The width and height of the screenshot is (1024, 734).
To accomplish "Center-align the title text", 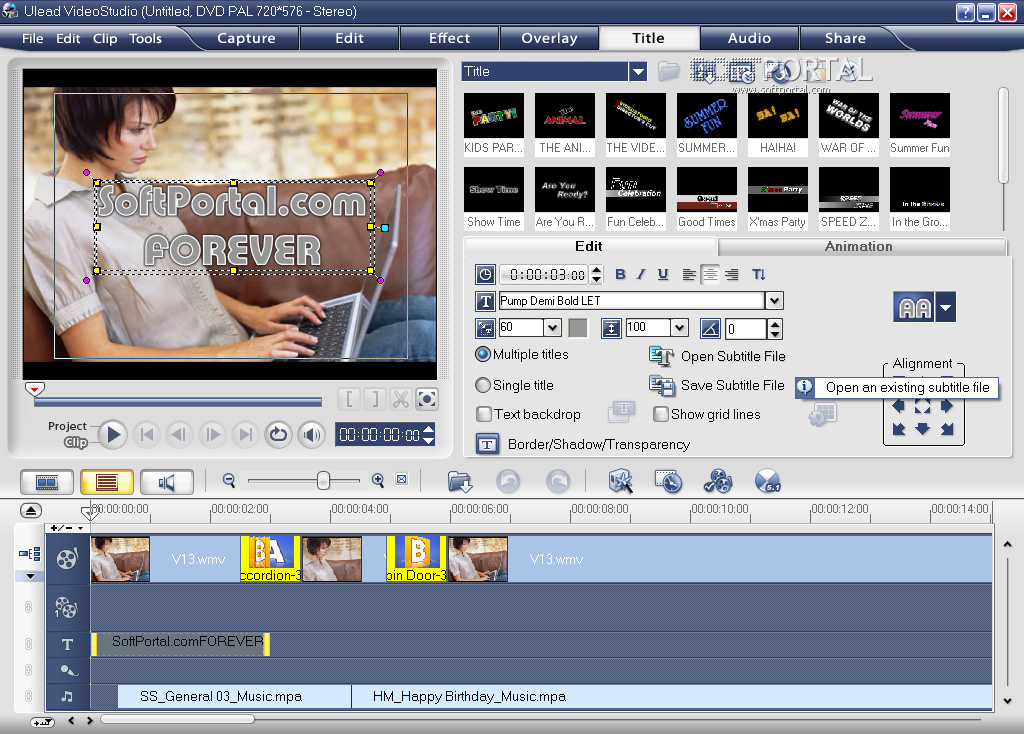I will click(x=710, y=275).
